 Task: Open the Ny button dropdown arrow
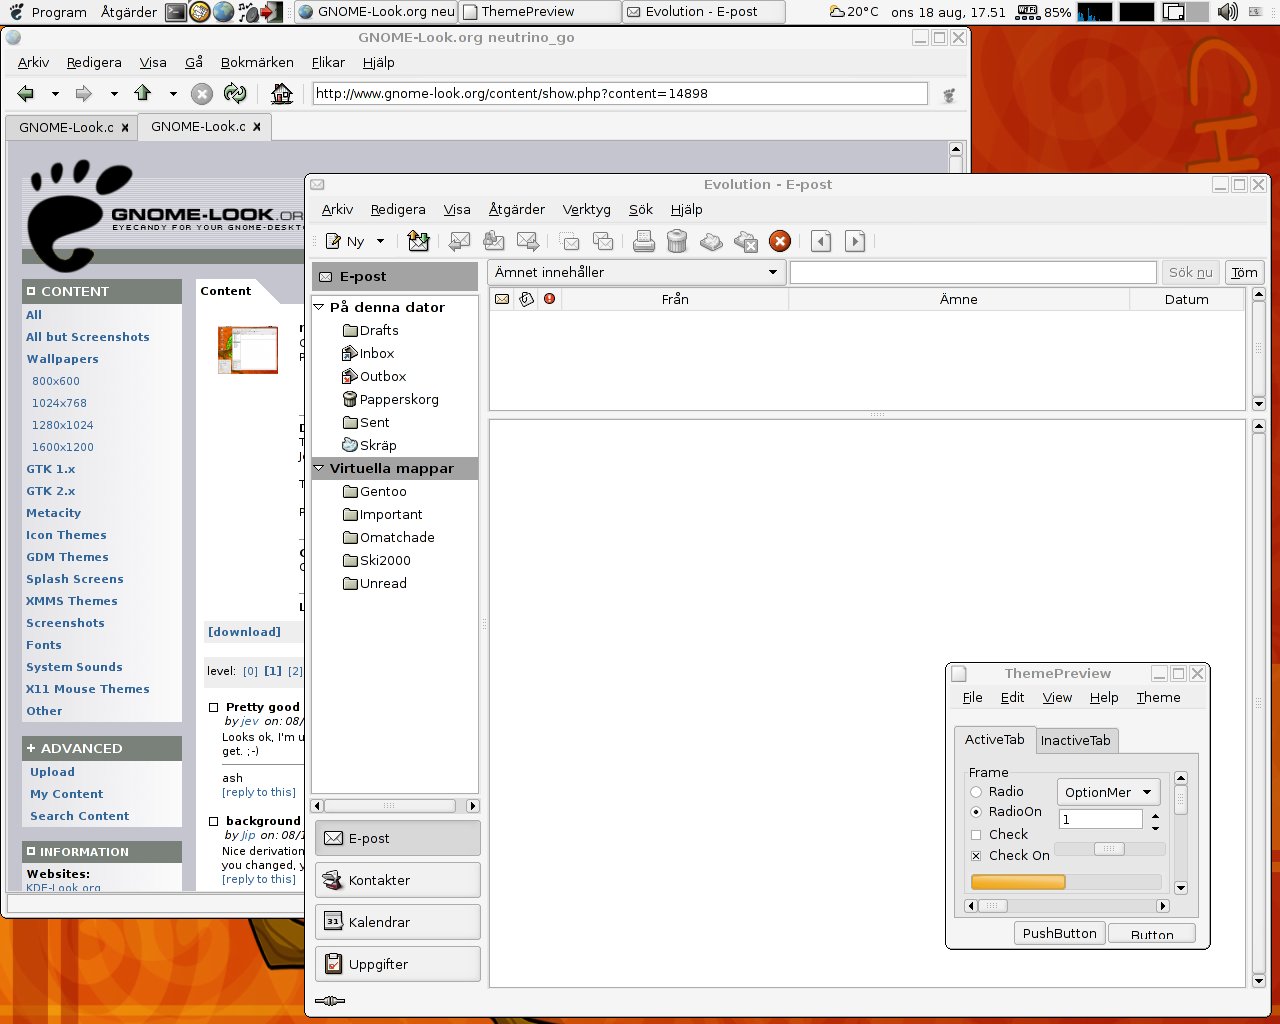pyautogui.click(x=380, y=241)
